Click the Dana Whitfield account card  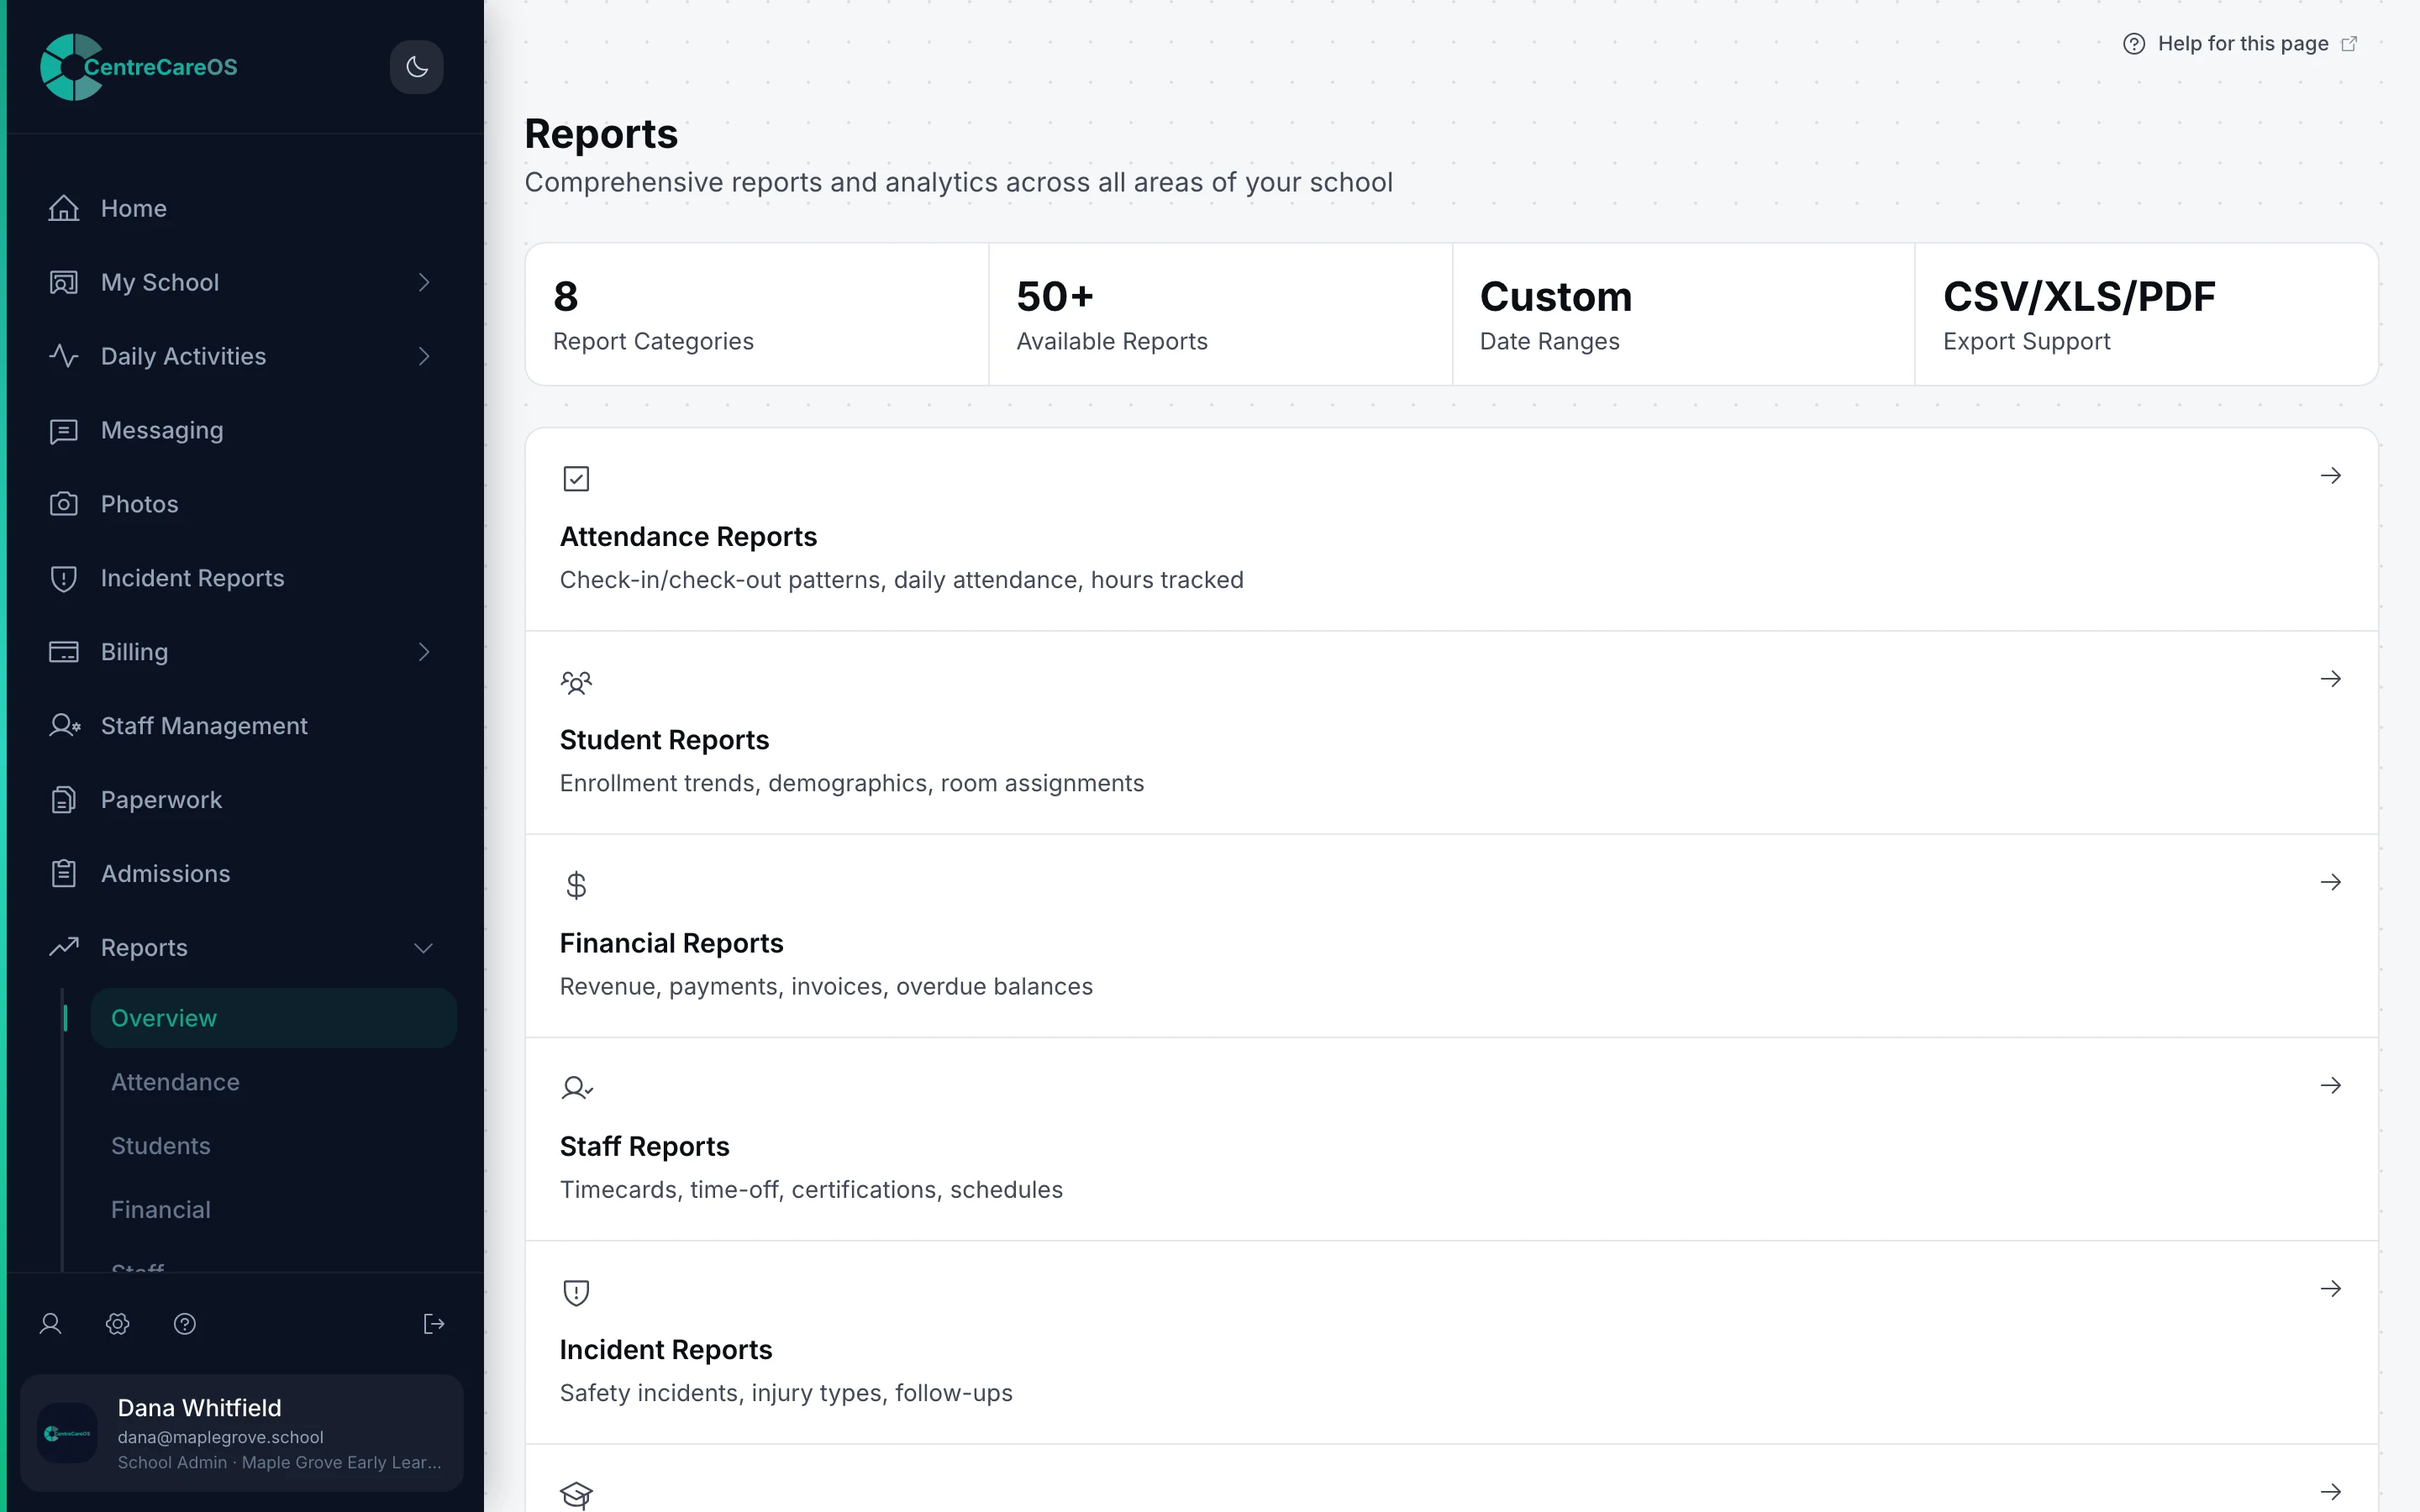[x=242, y=1433]
